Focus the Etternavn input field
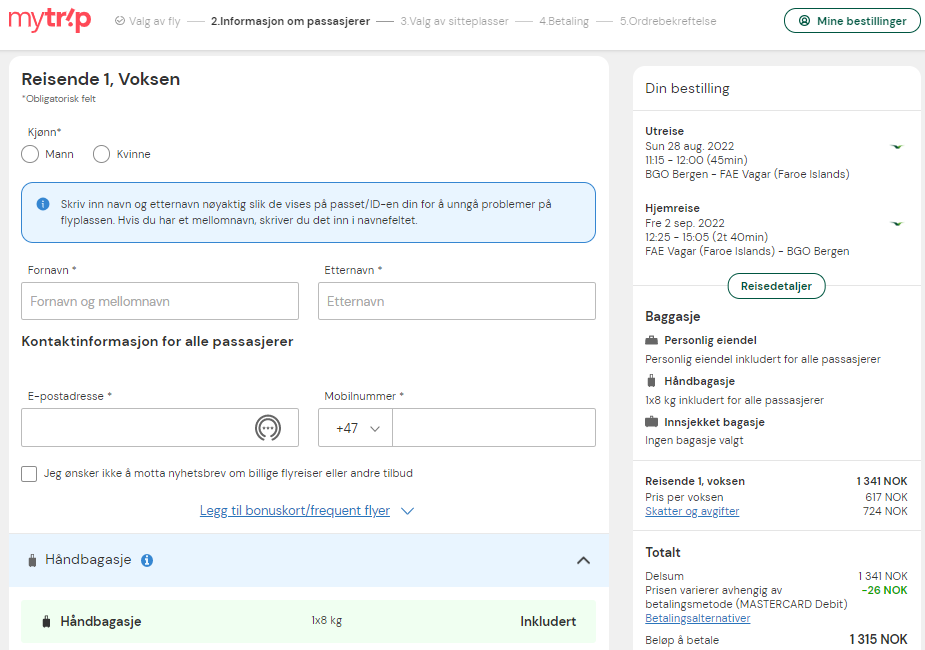Image resolution: width=925 pixels, height=650 pixels. 457,301
